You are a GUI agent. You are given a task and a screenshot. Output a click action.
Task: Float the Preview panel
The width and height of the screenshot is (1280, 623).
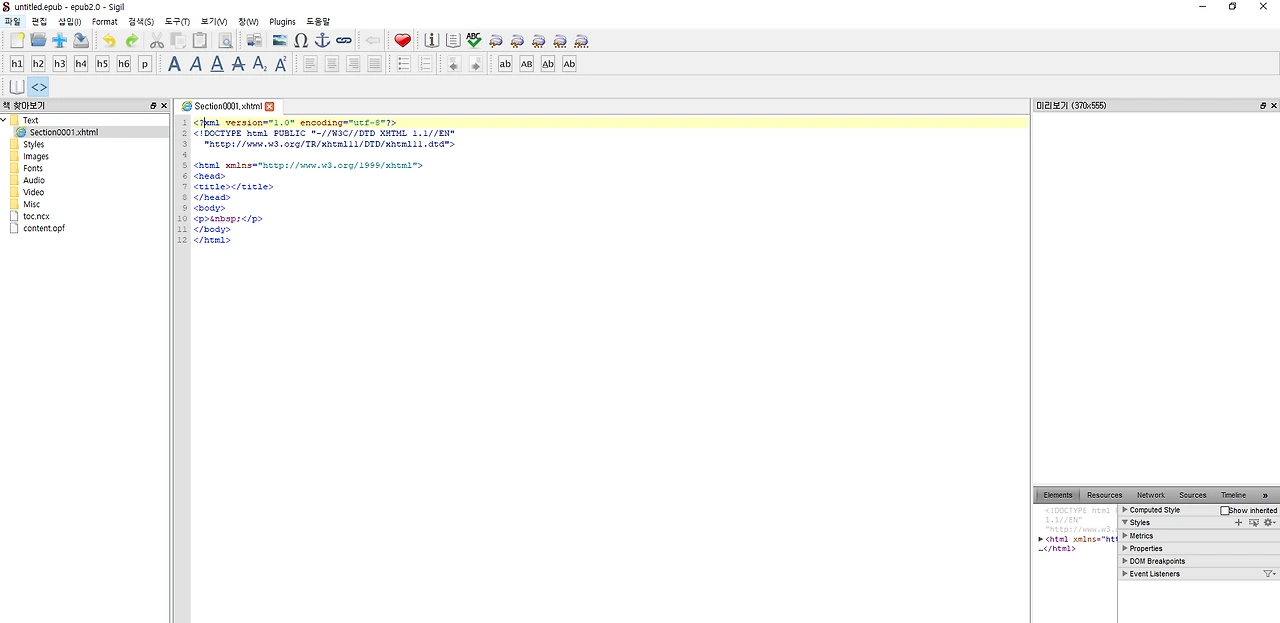pyautogui.click(x=1263, y=106)
